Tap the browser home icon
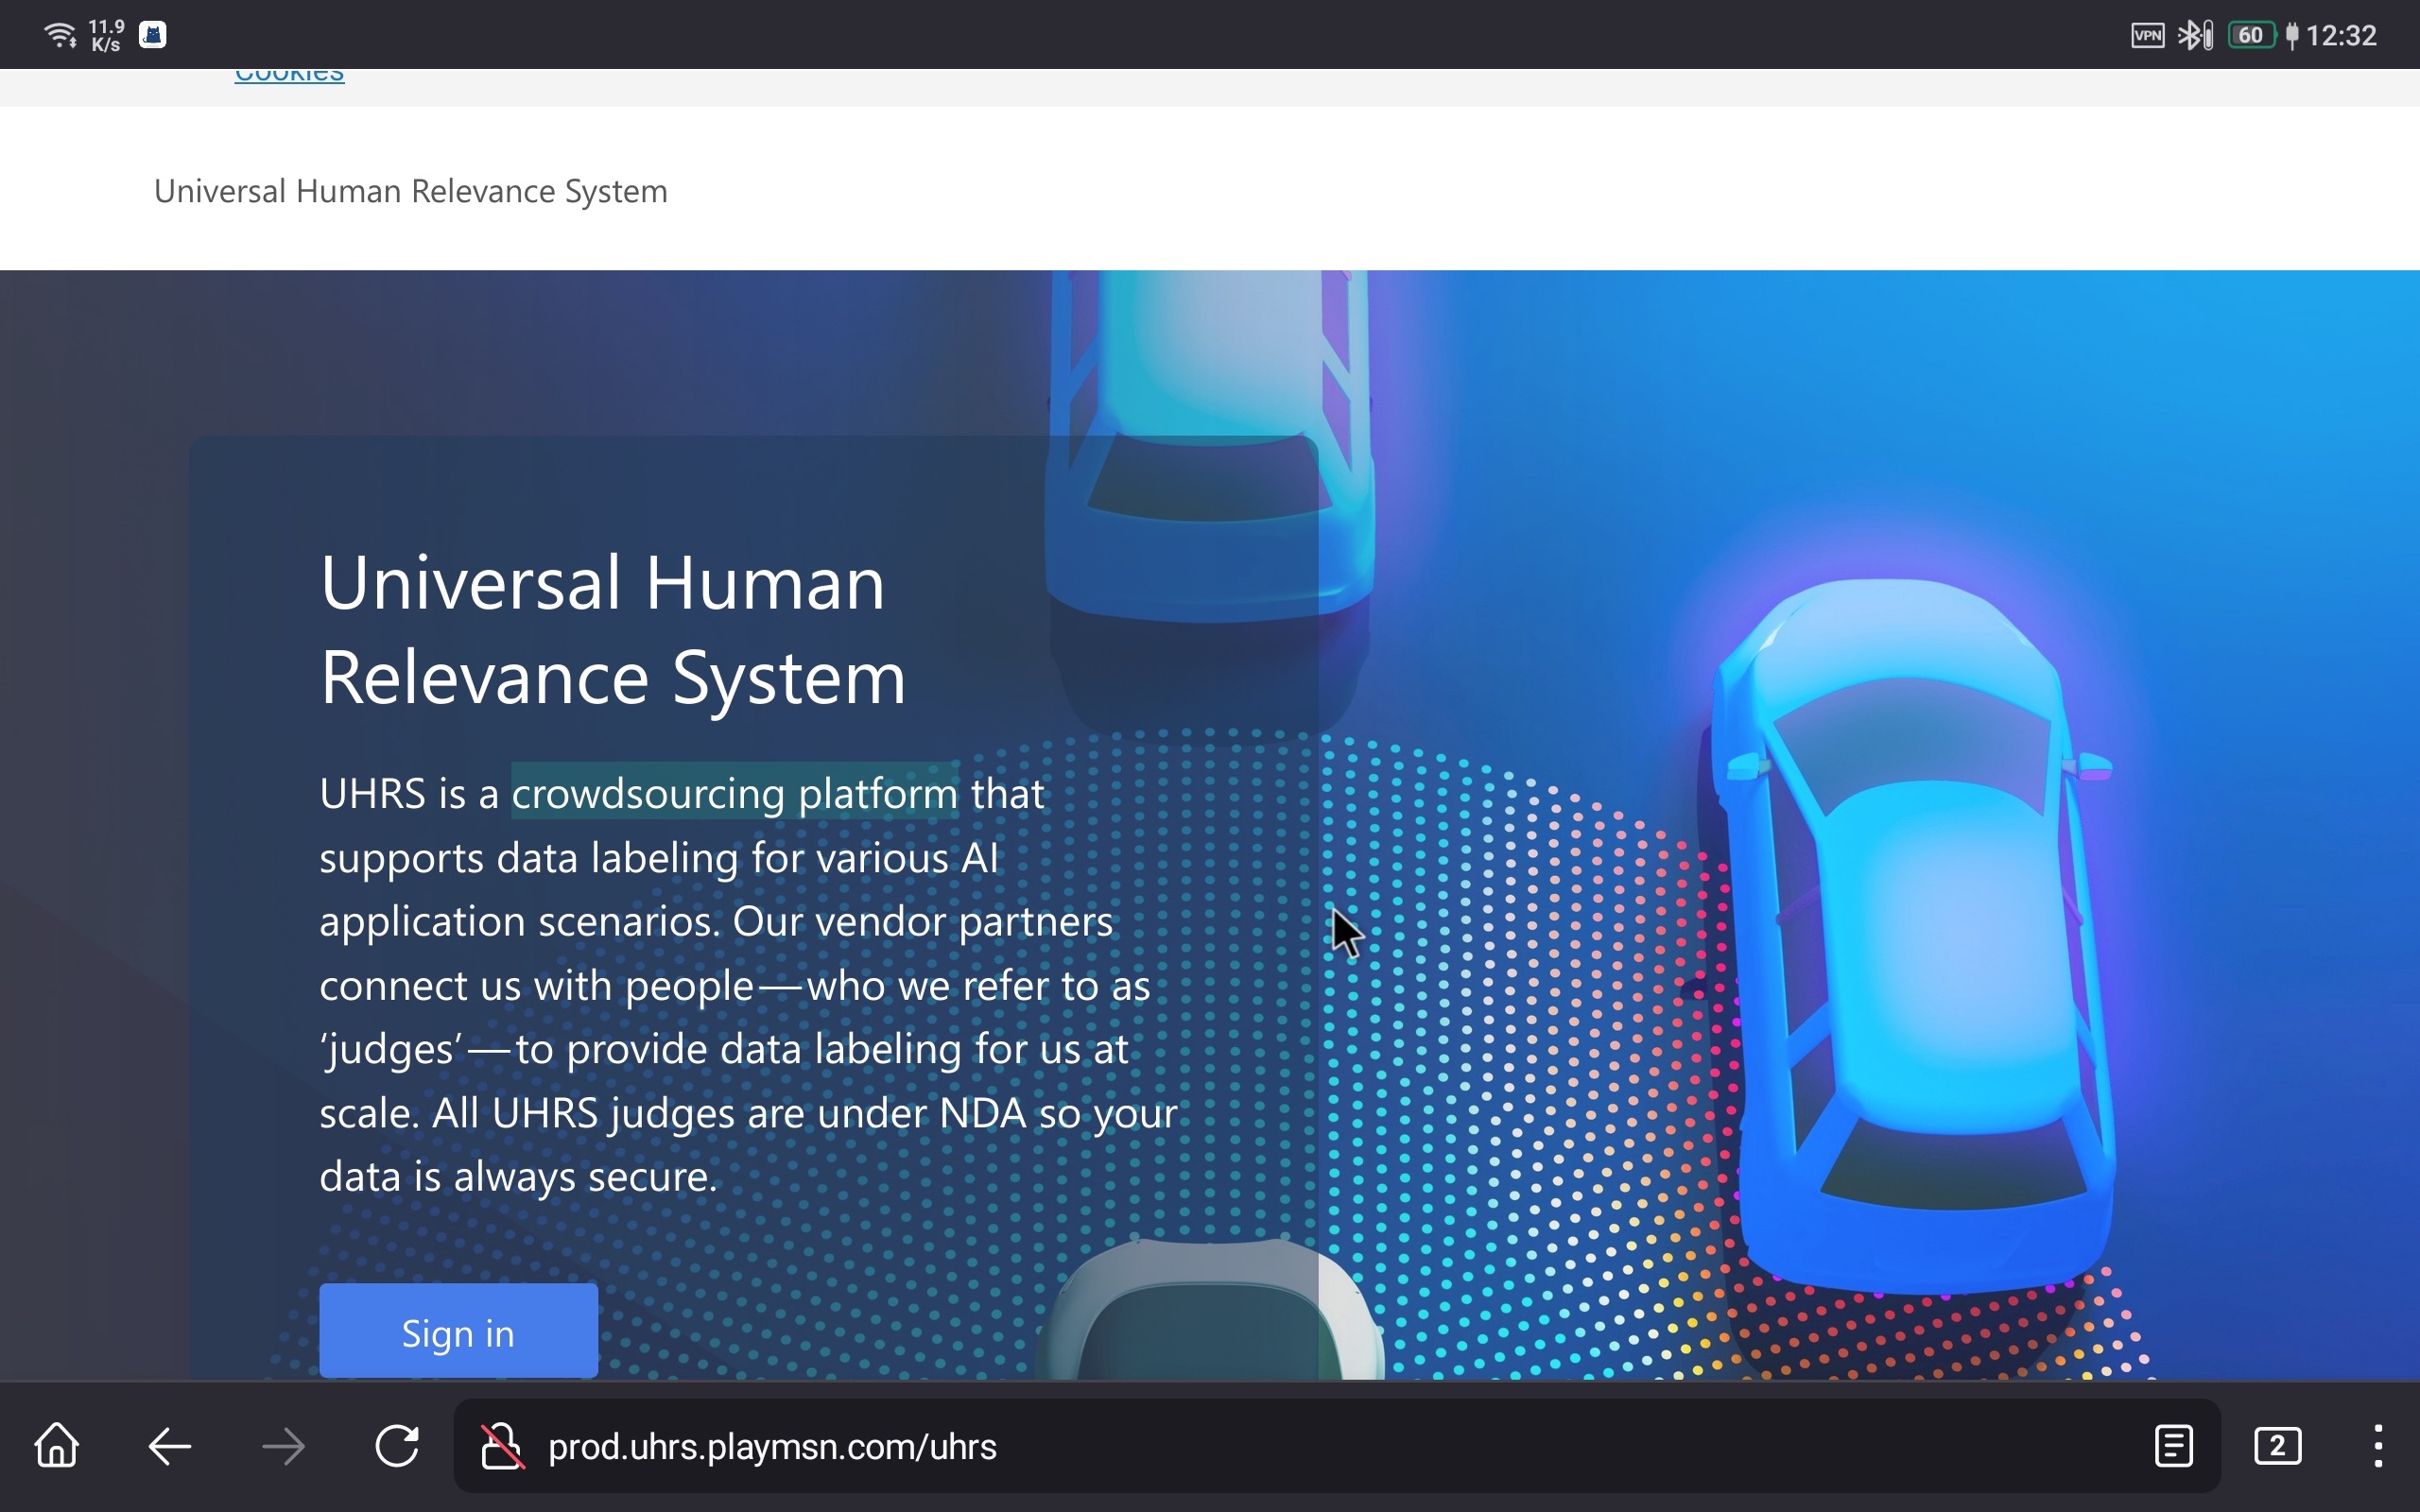2420x1512 pixels. (57, 1446)
